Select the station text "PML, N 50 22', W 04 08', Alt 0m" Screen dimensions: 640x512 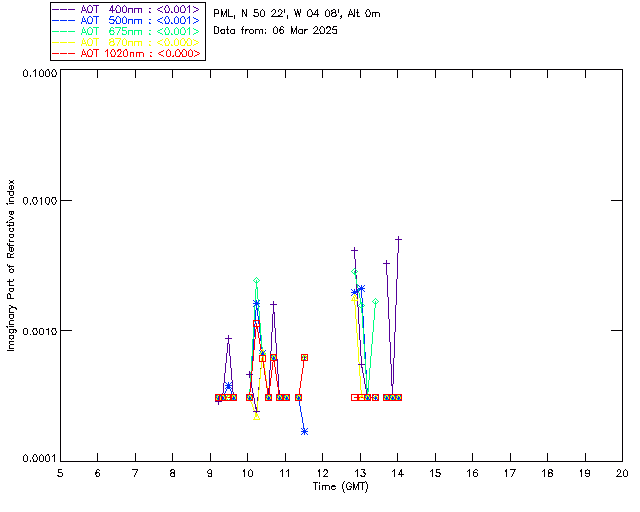[297, 13]
